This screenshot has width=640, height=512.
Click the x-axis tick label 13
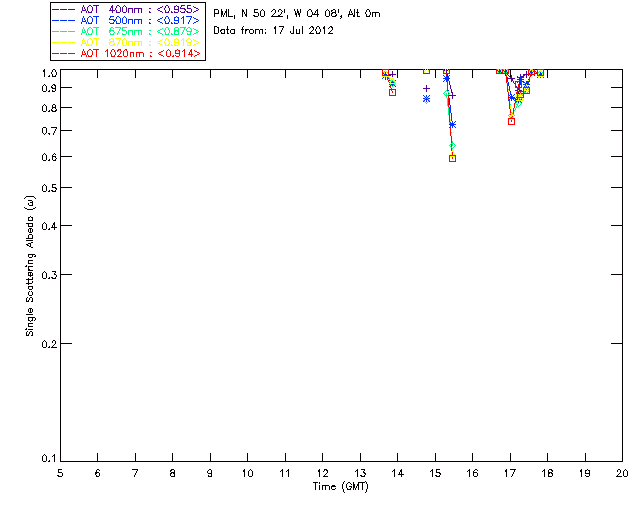(360, 473)
